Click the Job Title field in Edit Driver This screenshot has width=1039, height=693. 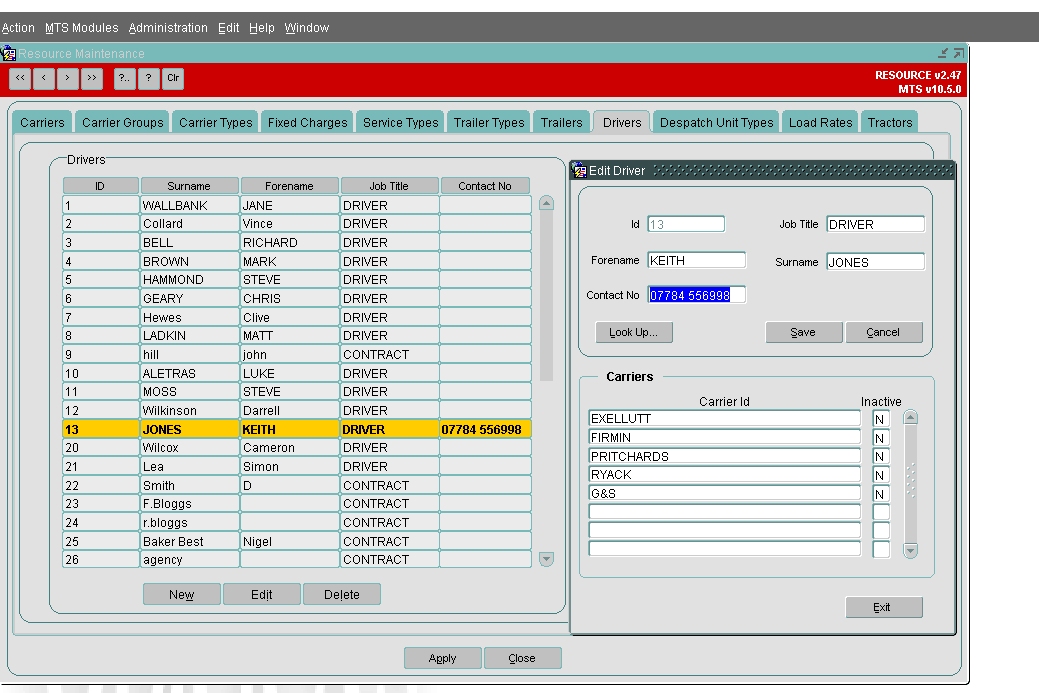point(875,224)
